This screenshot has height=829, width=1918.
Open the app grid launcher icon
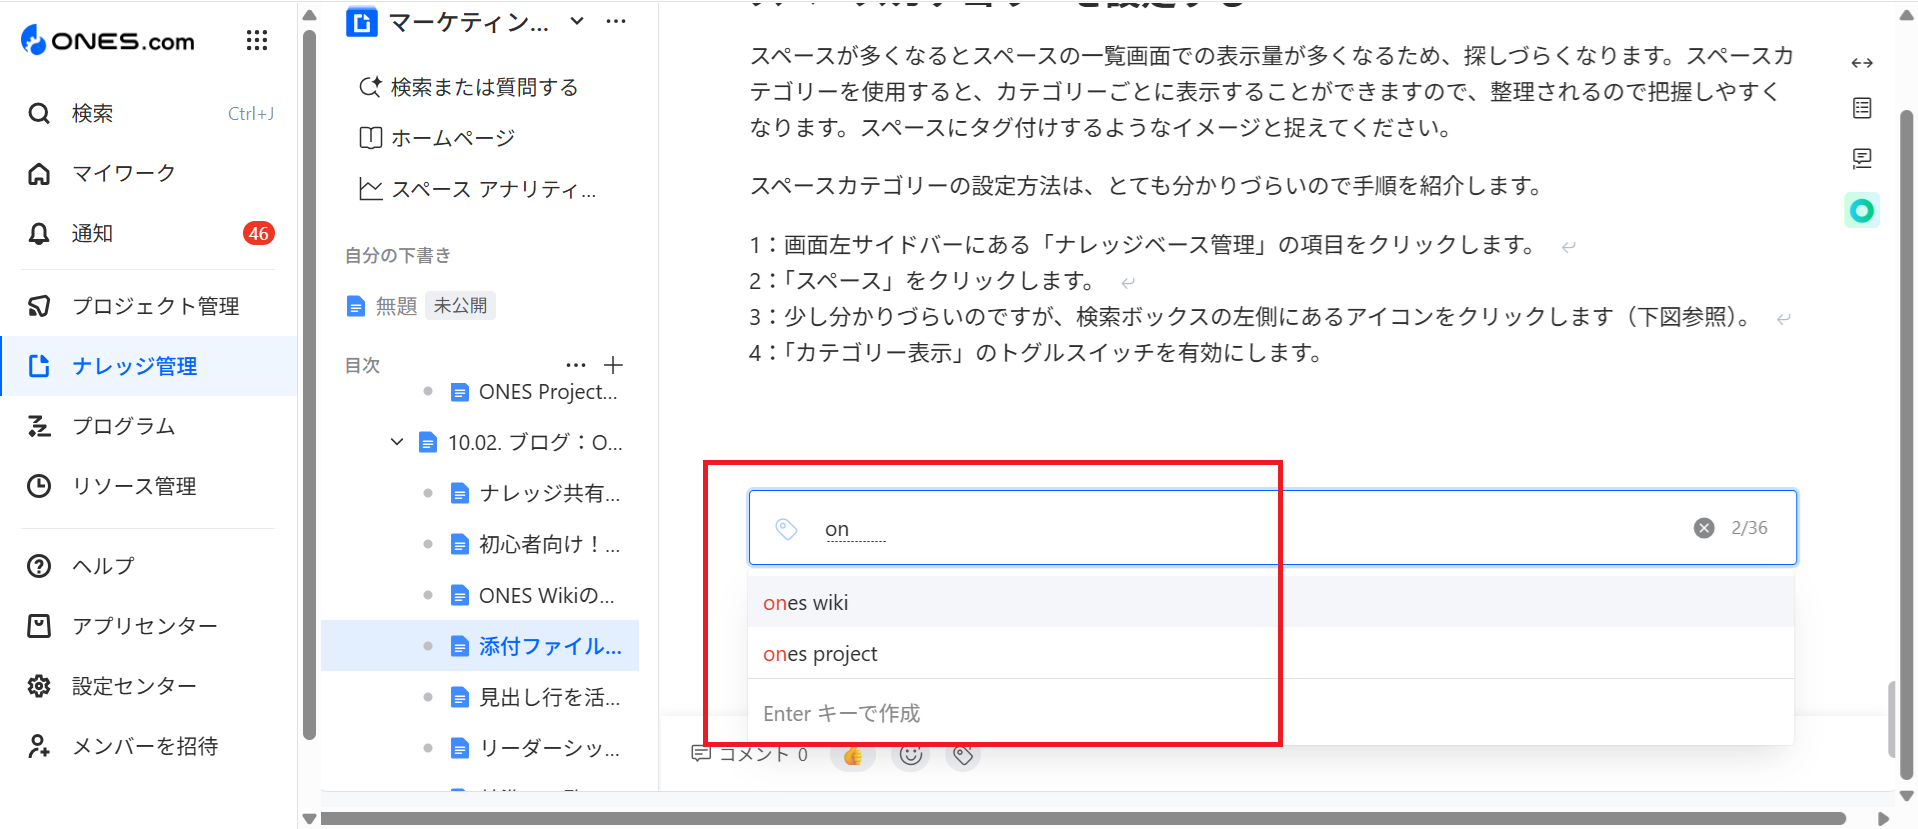(257, 40)
